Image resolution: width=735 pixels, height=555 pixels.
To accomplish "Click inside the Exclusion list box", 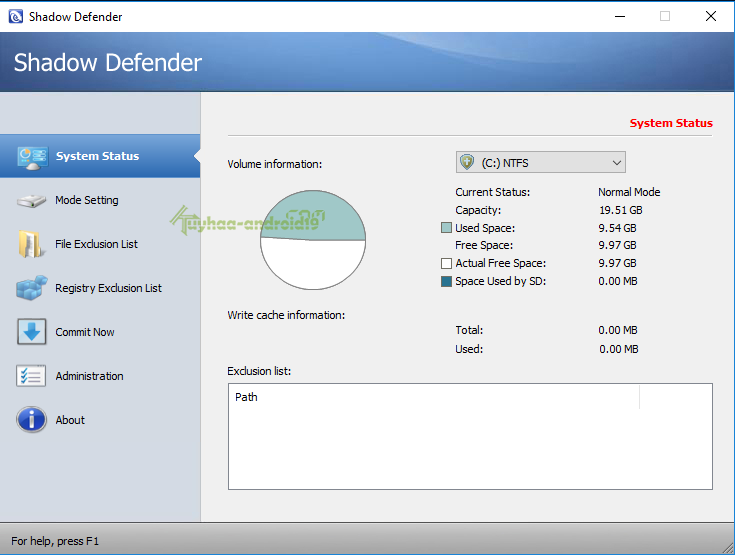I will tap(470, 436).
